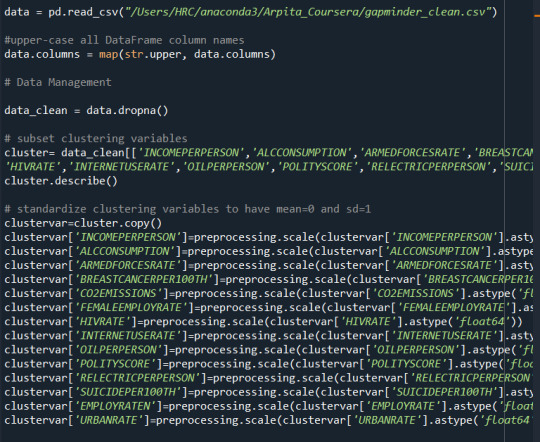This screenshot has height=442, width=540.
Task: Click the '#upper-case all DataFrame column names' comment
Action: click(124, 40)
